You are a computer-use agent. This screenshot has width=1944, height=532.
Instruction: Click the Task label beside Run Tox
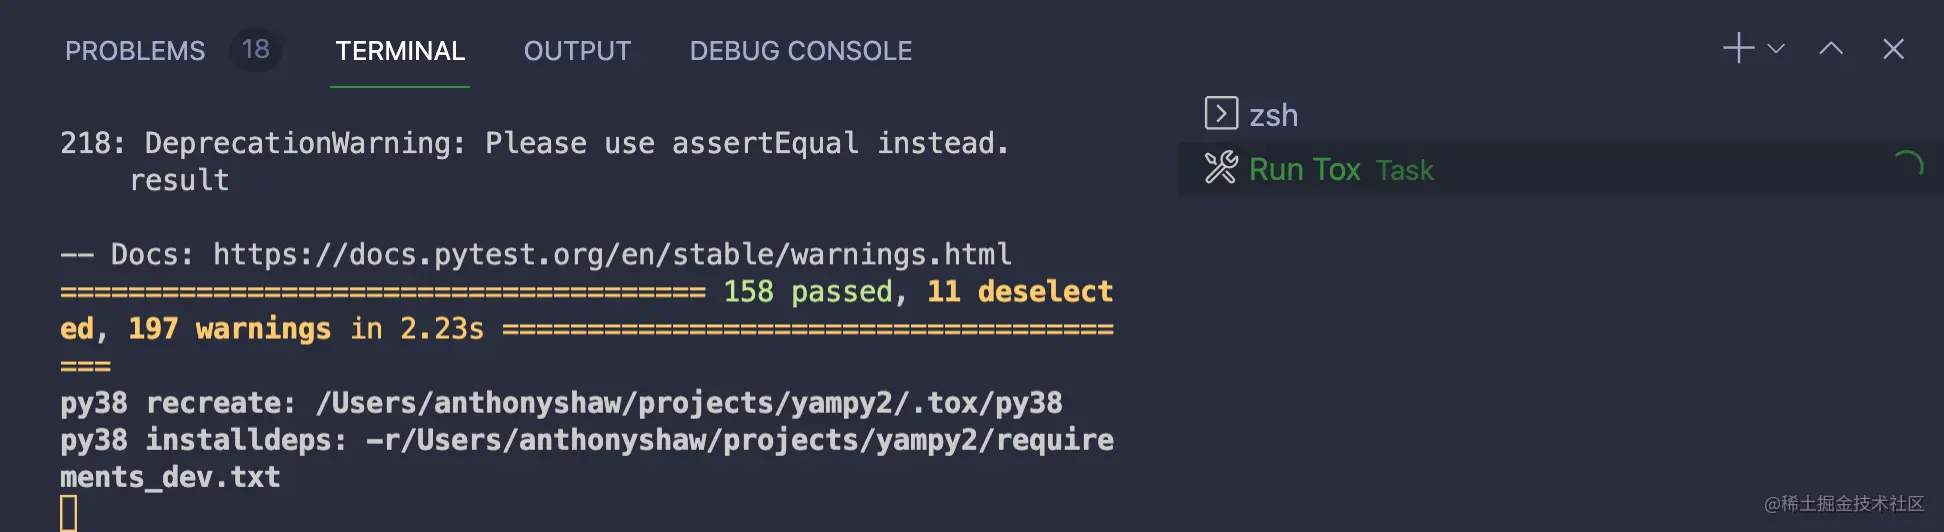pyautogui.click(x=1404, y=170)
